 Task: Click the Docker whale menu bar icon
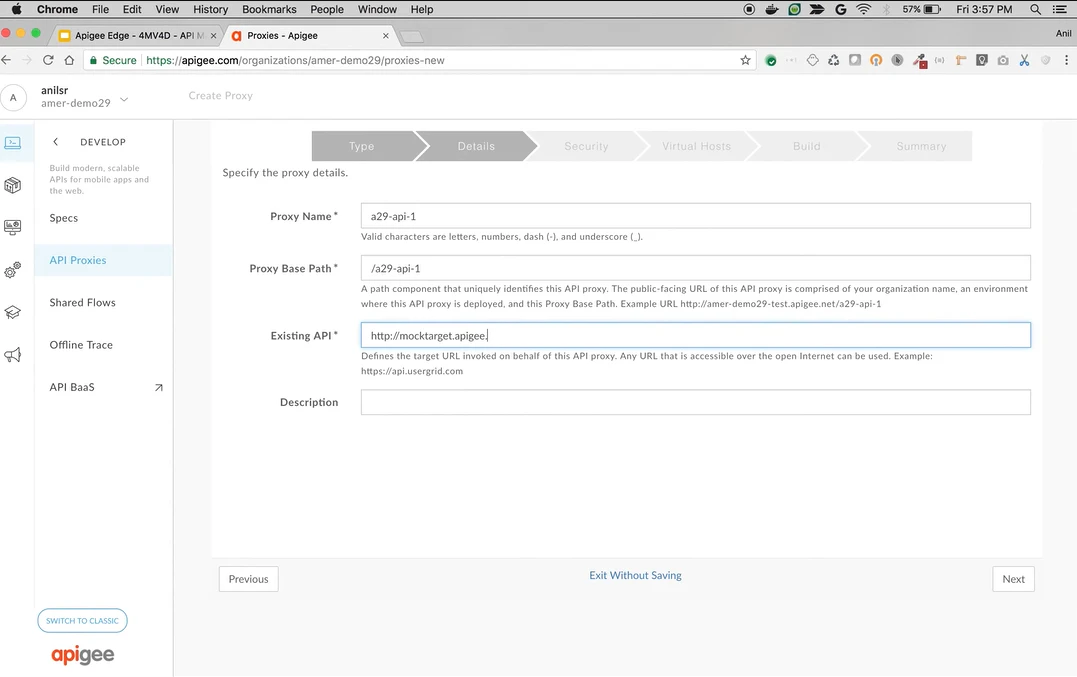(x=772, y=10)
